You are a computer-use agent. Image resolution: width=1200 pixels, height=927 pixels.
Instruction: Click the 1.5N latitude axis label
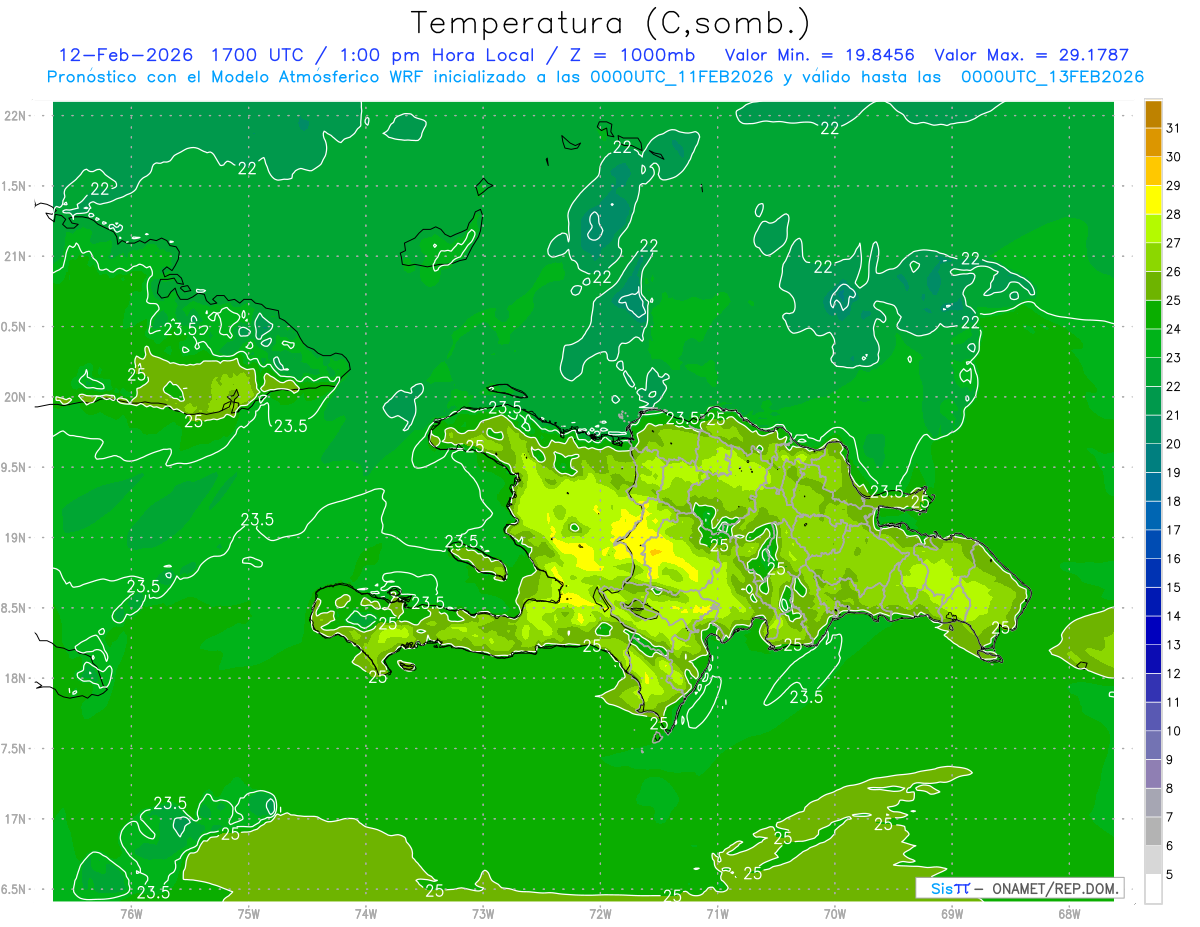coord(13,186)
